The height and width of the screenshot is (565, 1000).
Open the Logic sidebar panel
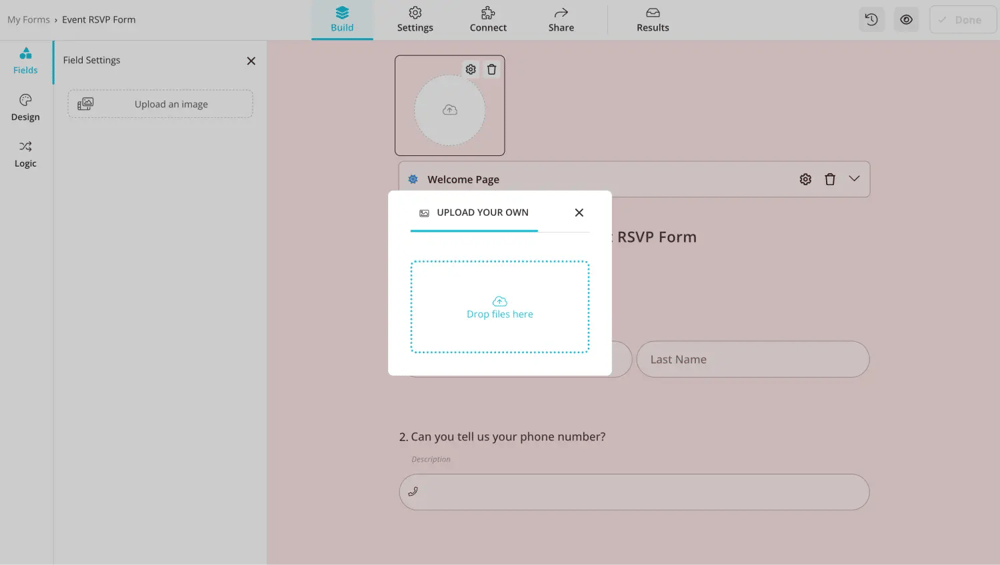coord(25,154)
